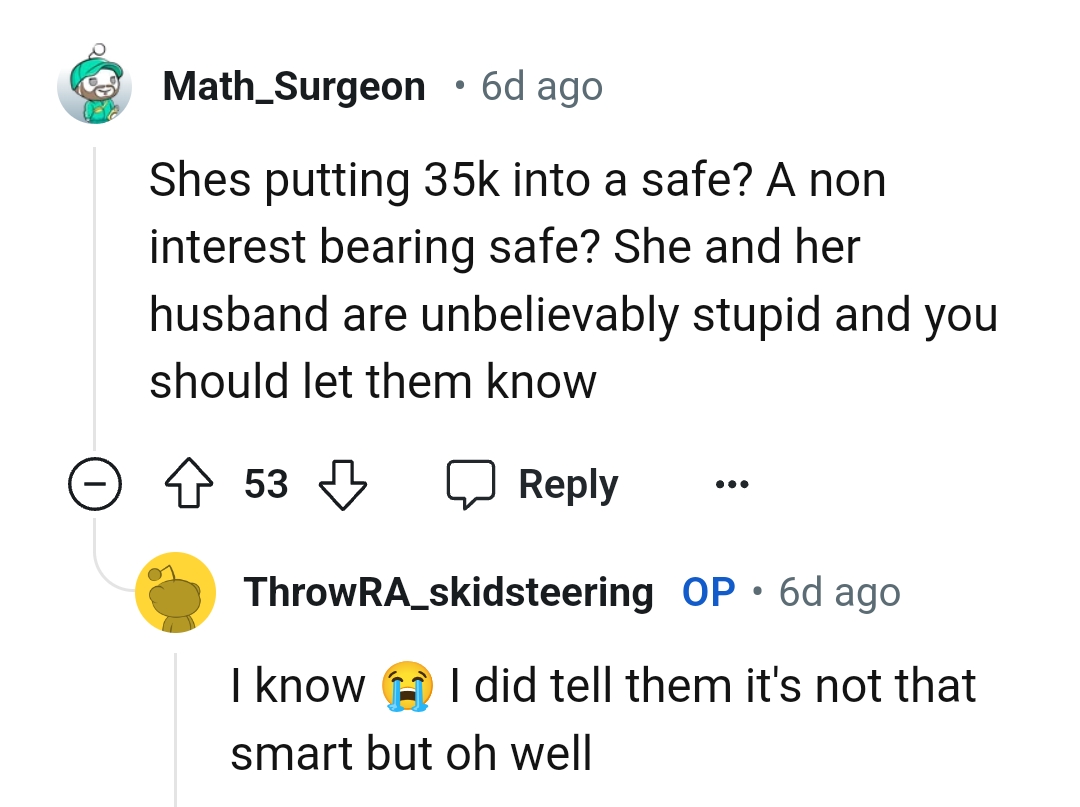The image size is (1080, 807).
Task: Collapse Math_Surgeon's comment thread
Action: coord(95,483)
